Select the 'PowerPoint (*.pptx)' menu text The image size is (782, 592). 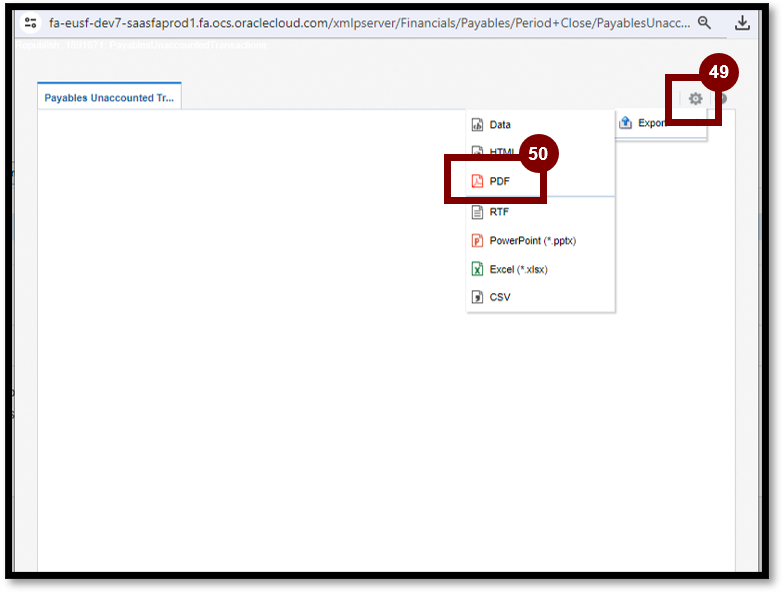[x=532, y=241]
